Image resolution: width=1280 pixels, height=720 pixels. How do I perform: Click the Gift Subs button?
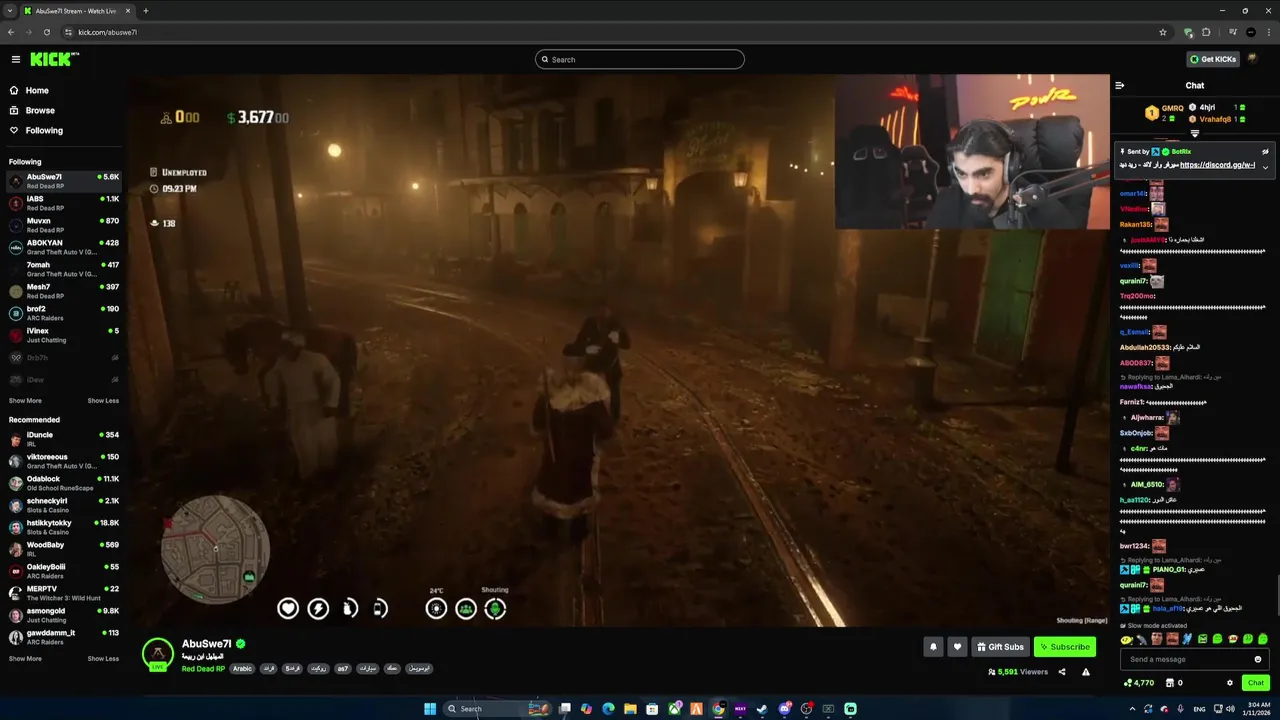[1000, 647]
